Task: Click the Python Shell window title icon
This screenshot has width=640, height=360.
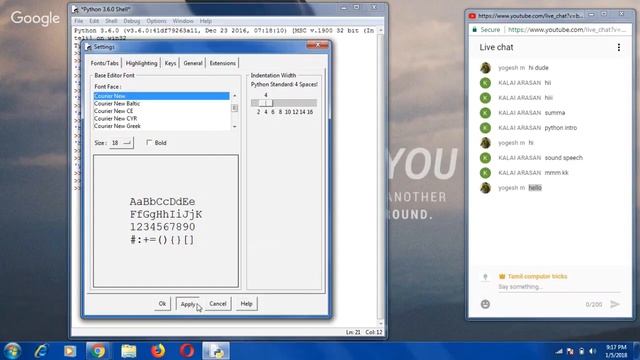Action: 76,9
